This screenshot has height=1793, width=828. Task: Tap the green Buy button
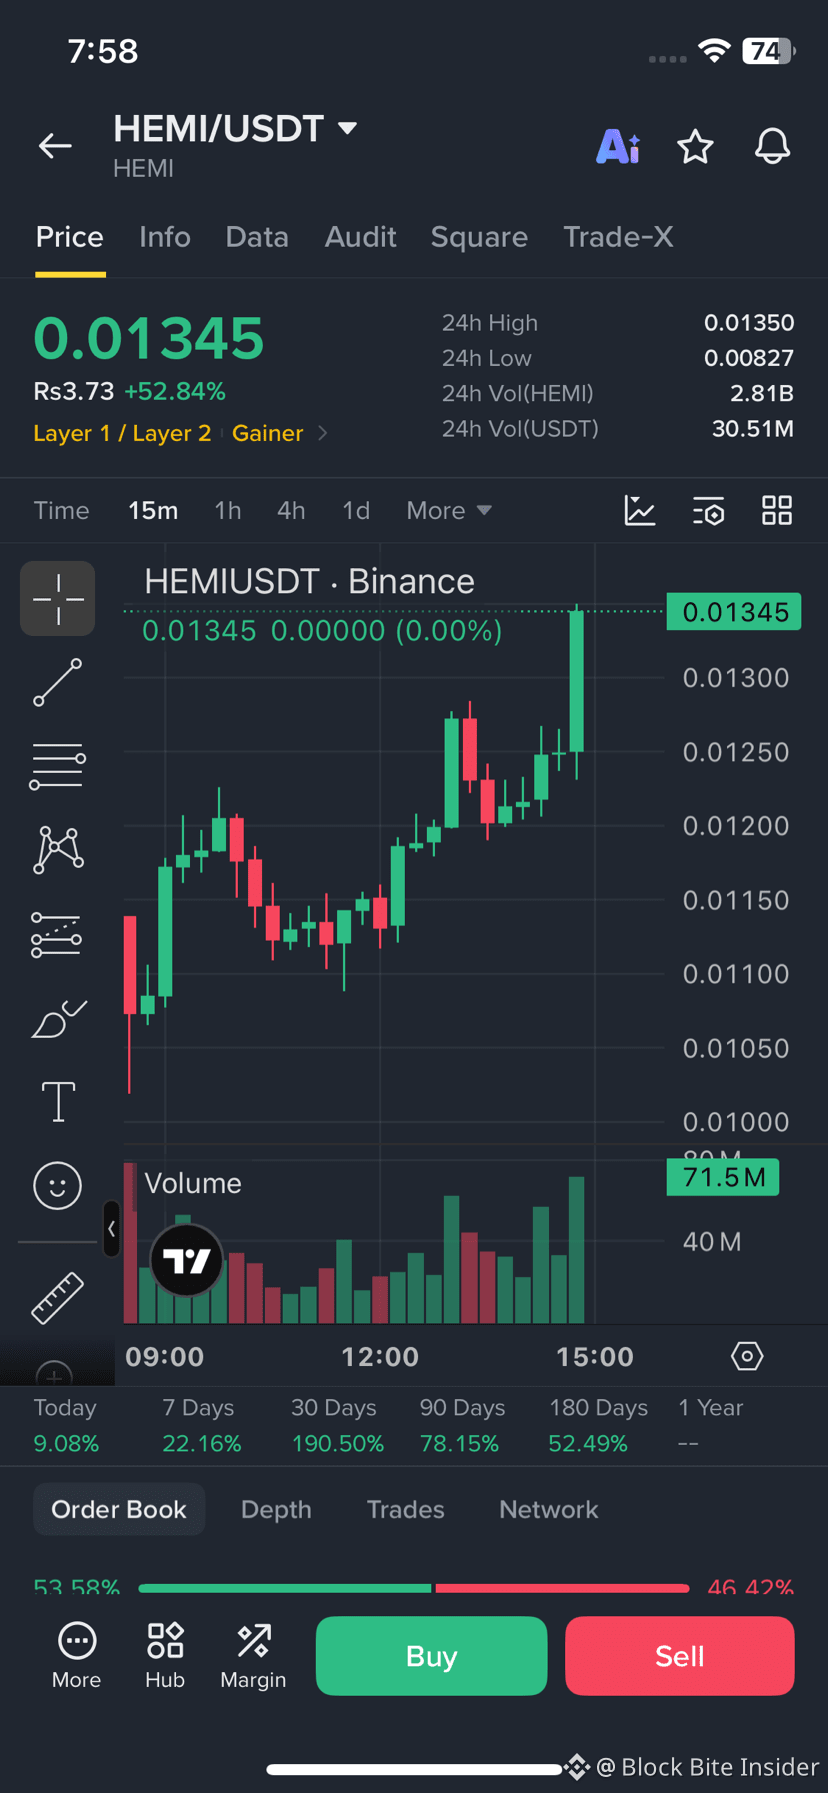pos(432,1656)
